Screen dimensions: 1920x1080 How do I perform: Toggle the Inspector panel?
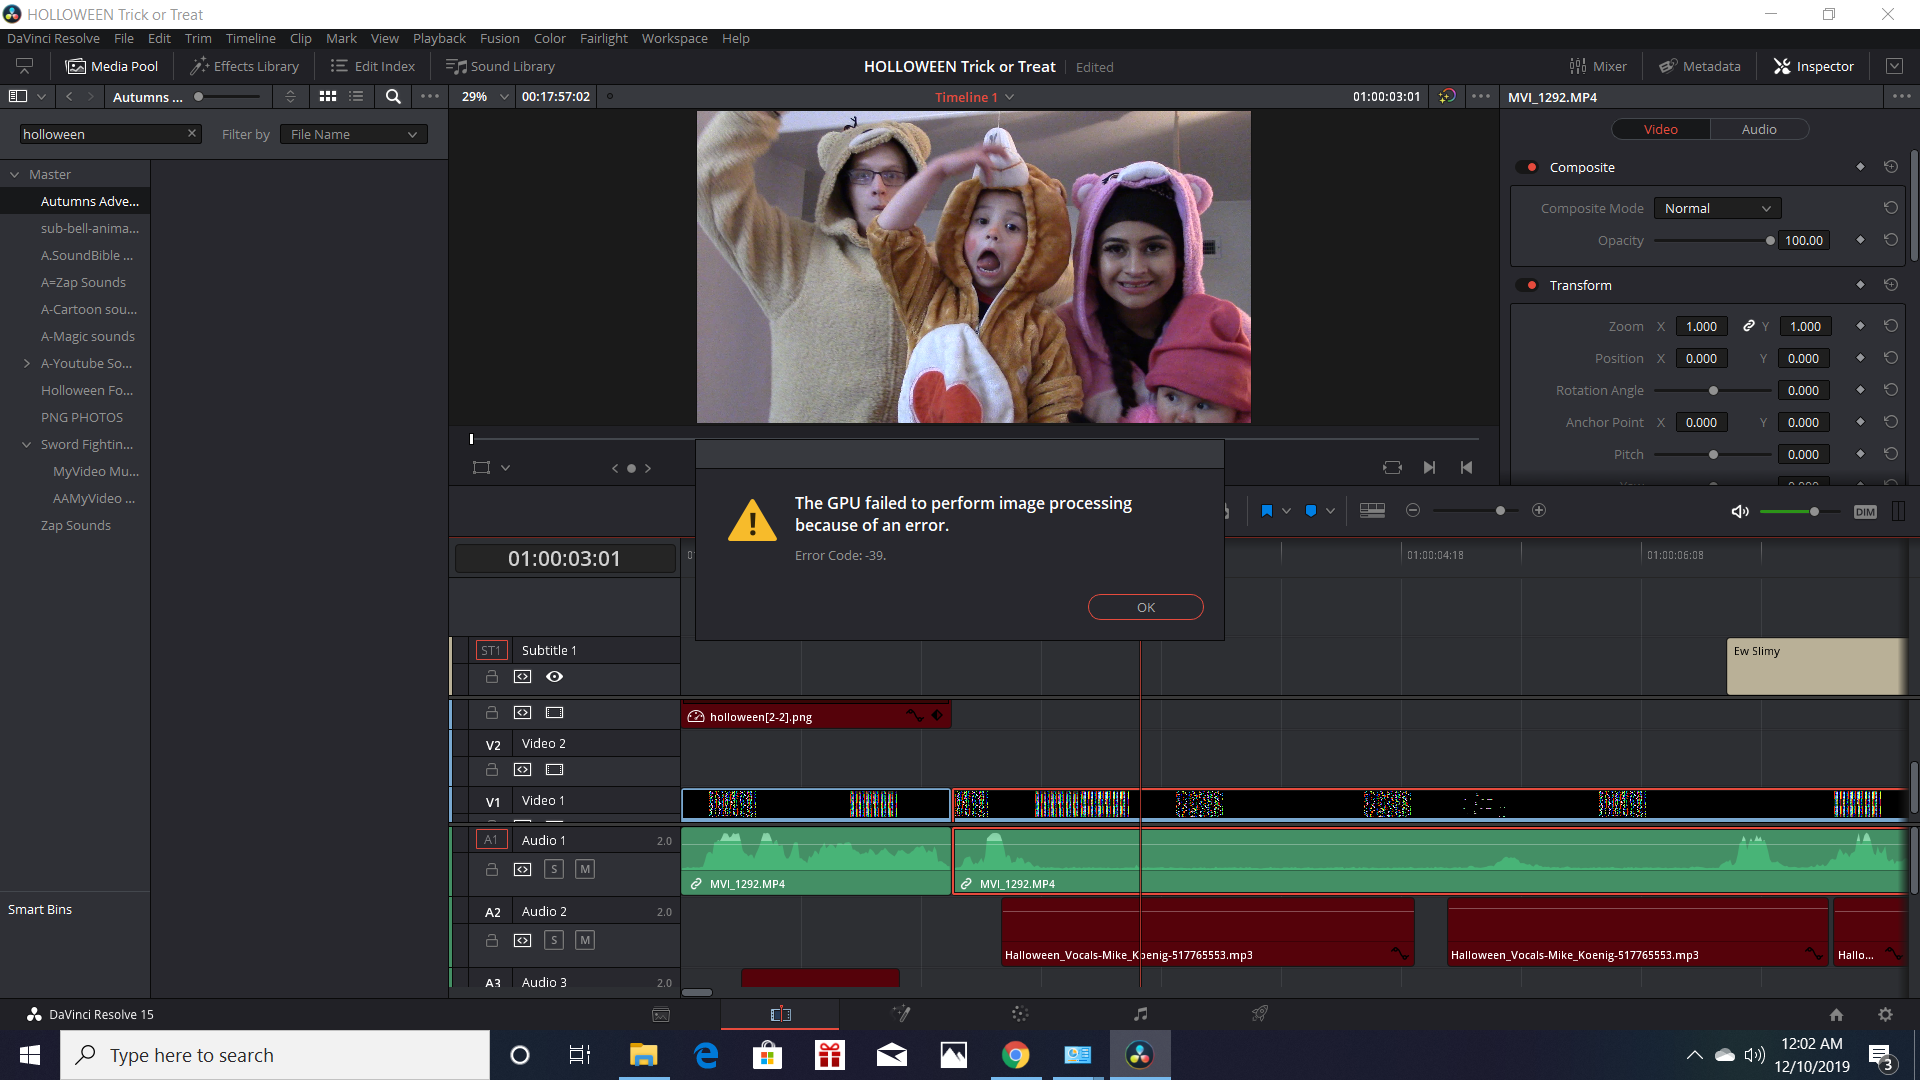click(x=1814, y=66)
